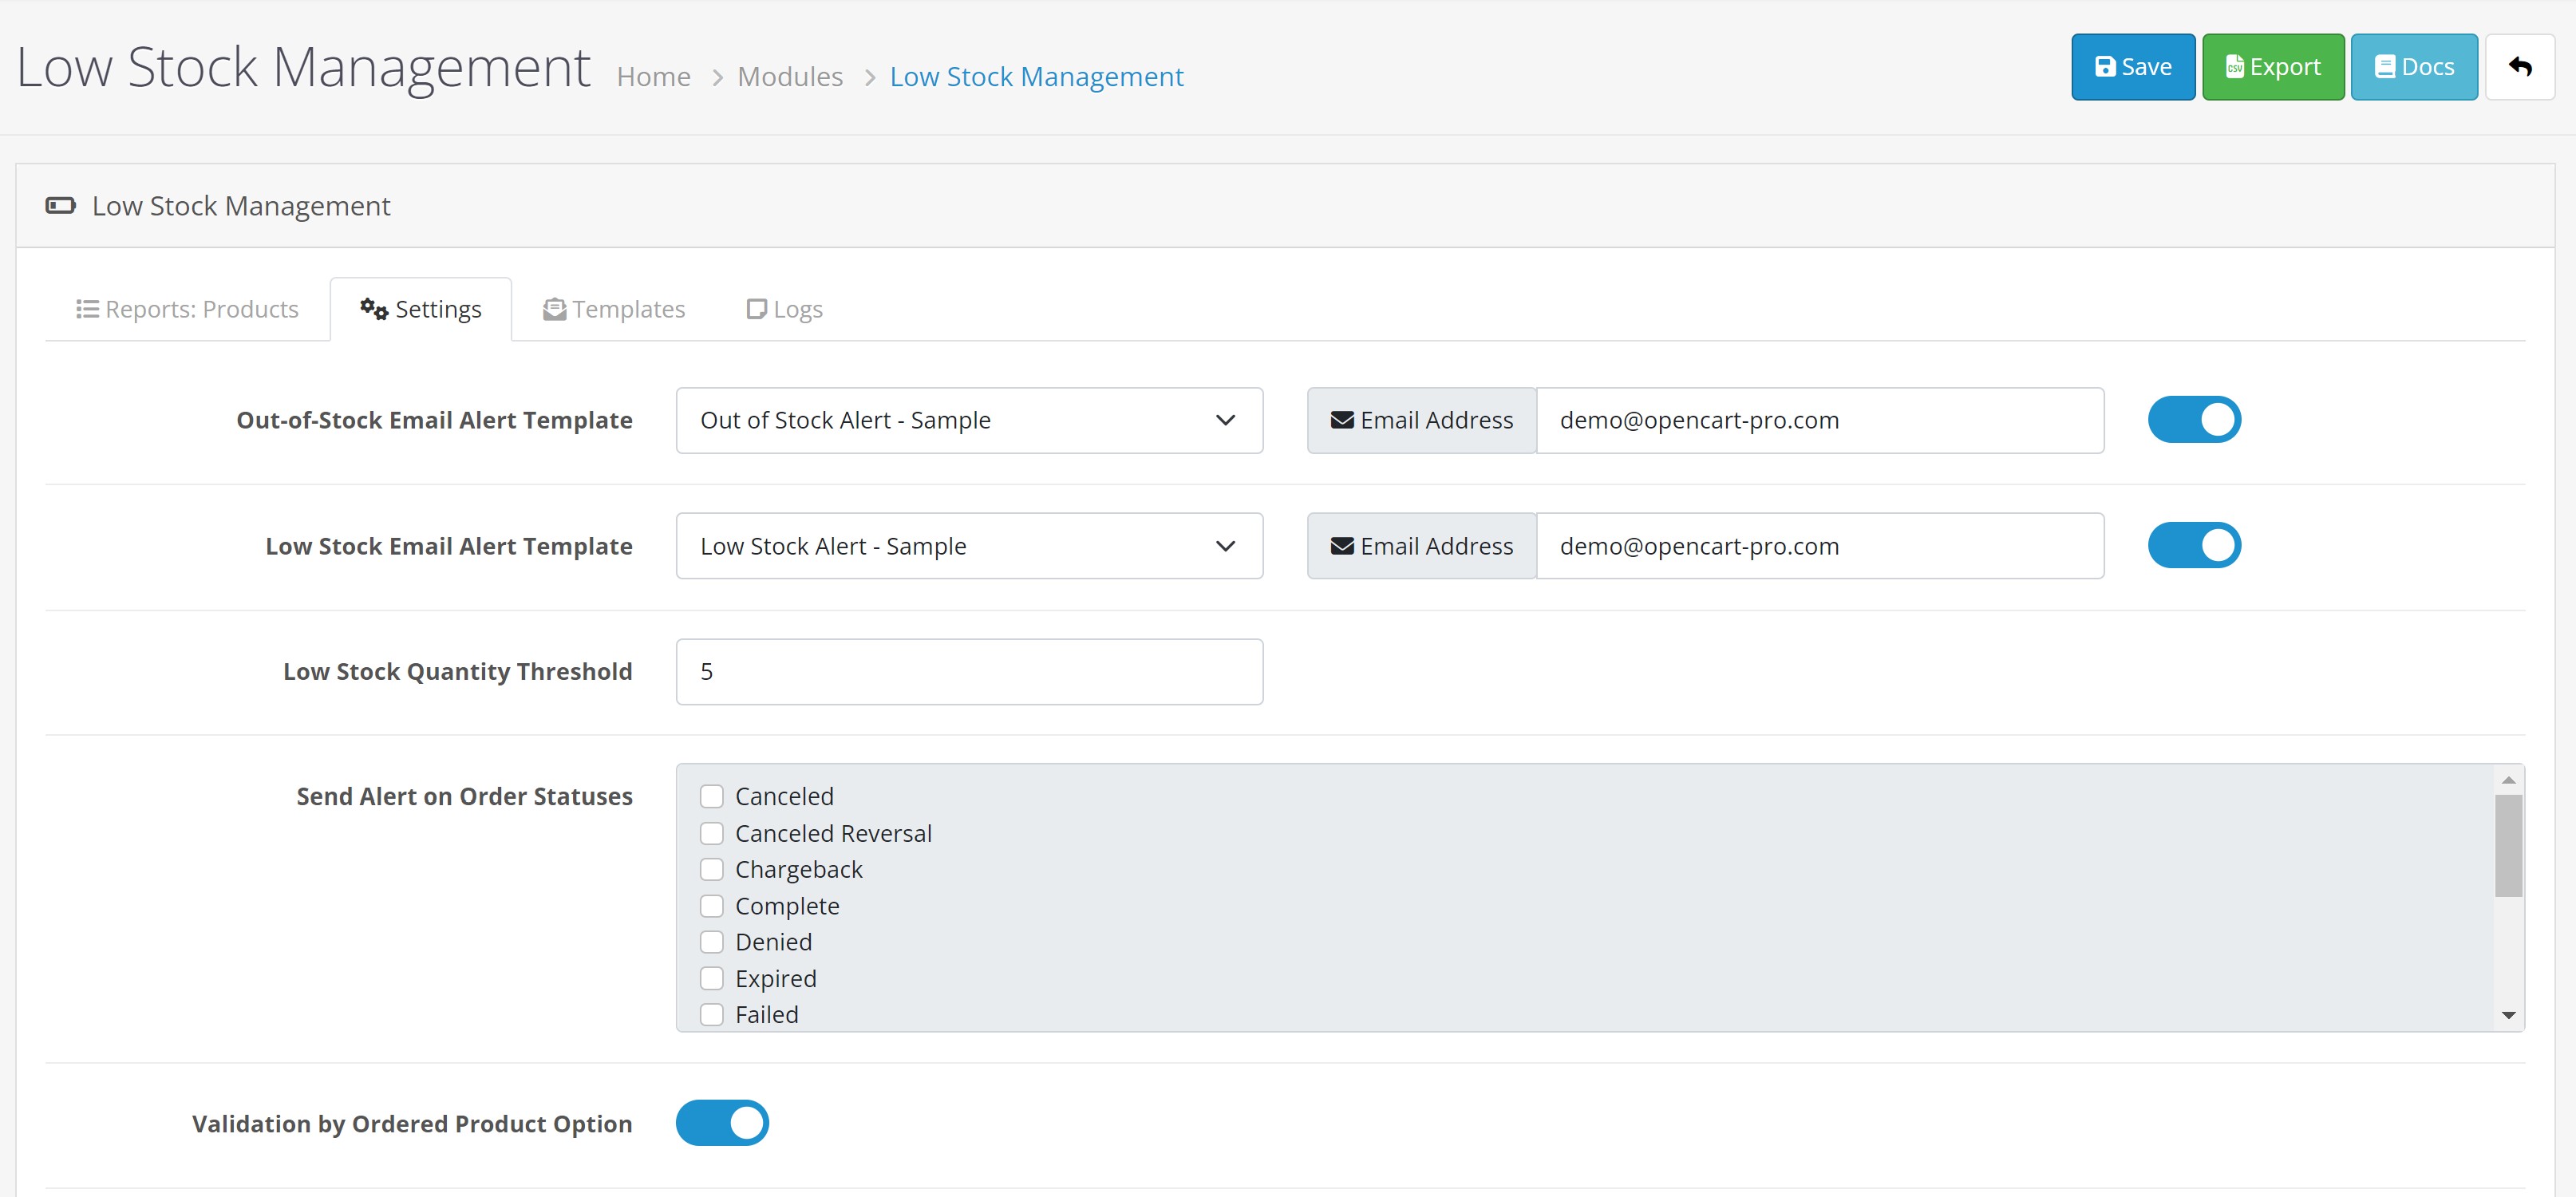Check the Canceled order status
Screen dimensions: 2576x1197
[x=712, y=797]
